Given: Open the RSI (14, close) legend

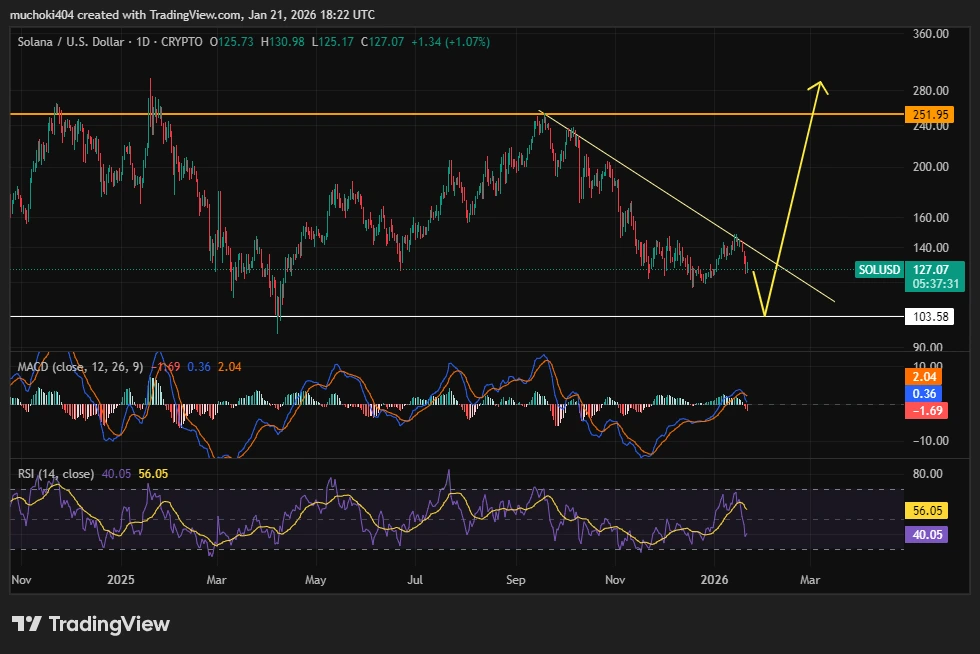Looking at the screenshot, I should click(55, 473).
